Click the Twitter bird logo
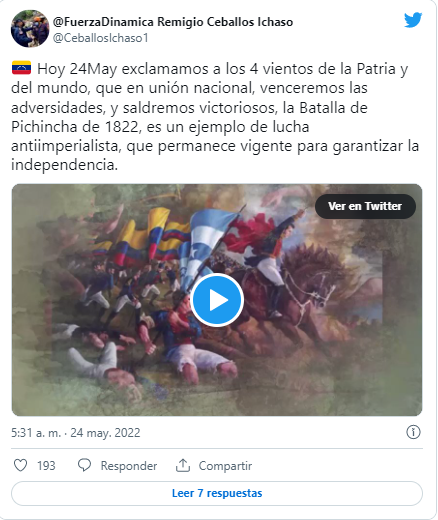This screenshot has height=520, width=438. coord(413,20)
